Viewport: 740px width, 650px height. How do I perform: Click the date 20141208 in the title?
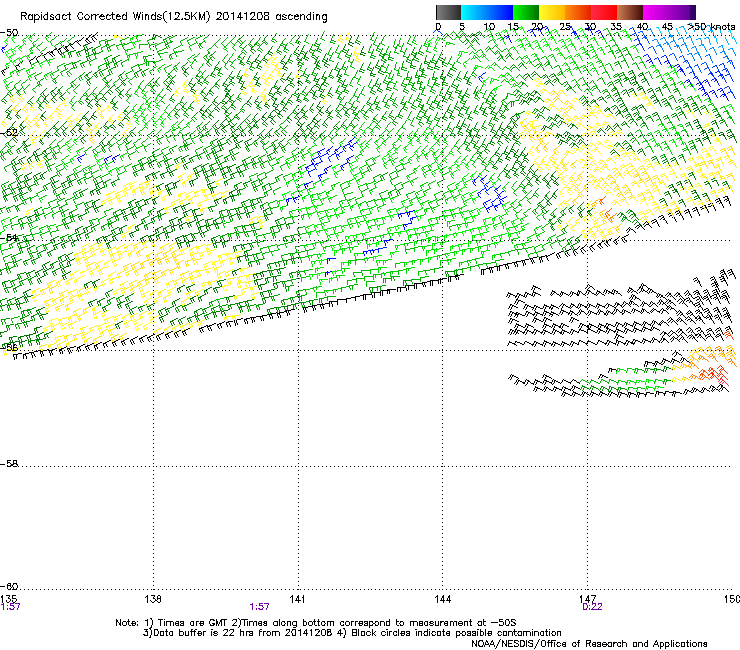coord(243,17)
